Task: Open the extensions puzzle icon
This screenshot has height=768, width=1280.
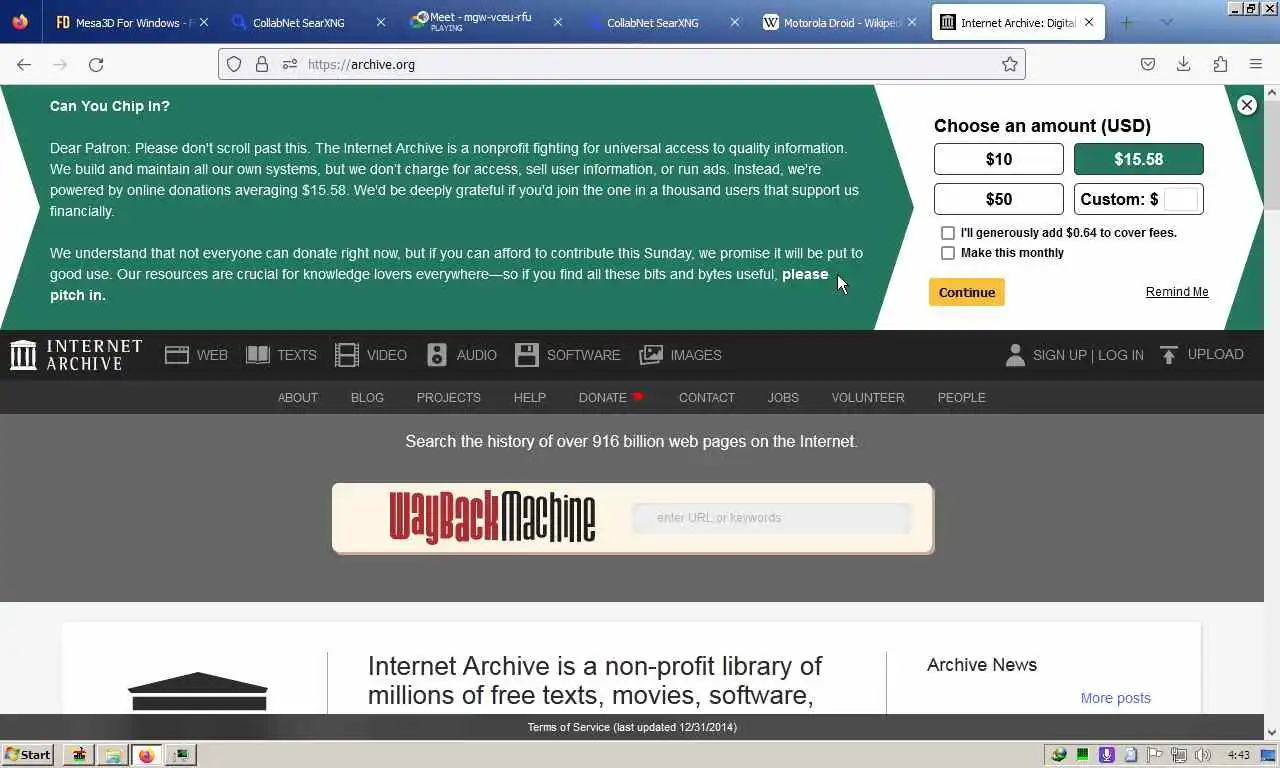Action: [x=1220, y=64]
